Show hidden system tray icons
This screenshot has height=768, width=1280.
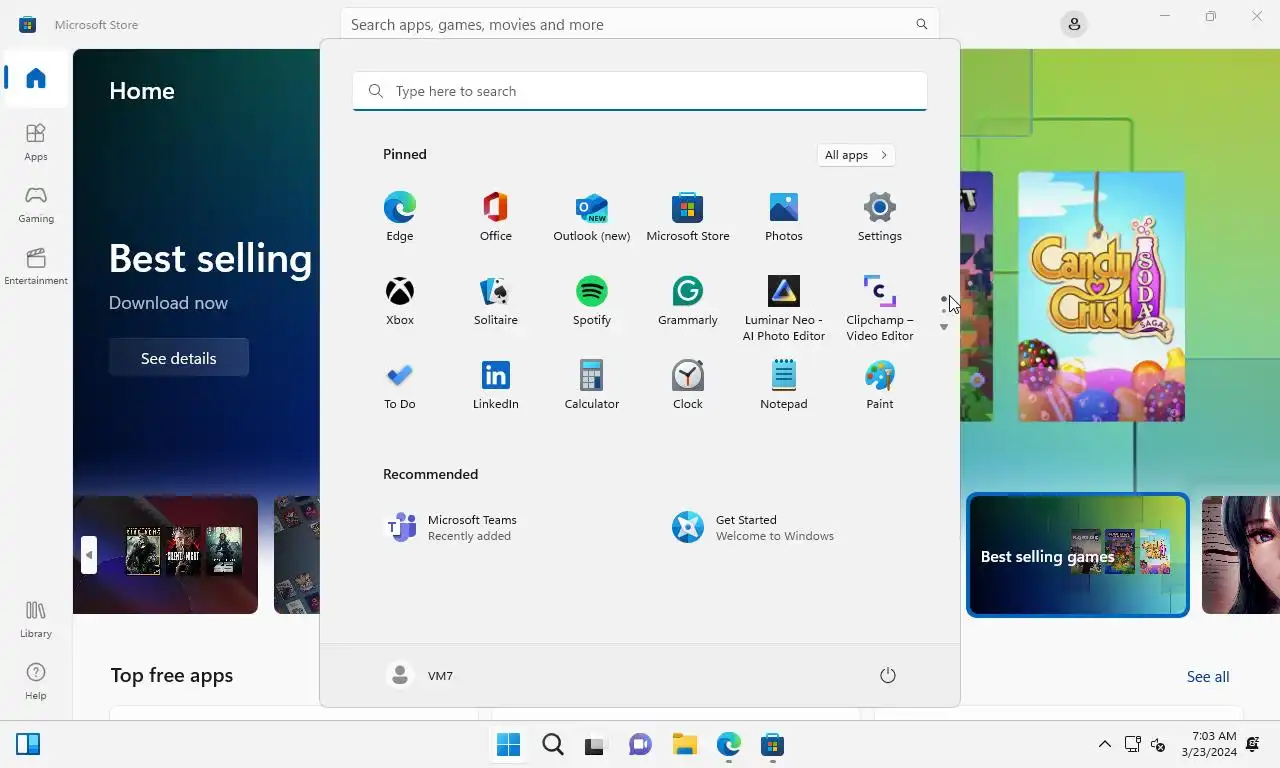[1104, 744]
